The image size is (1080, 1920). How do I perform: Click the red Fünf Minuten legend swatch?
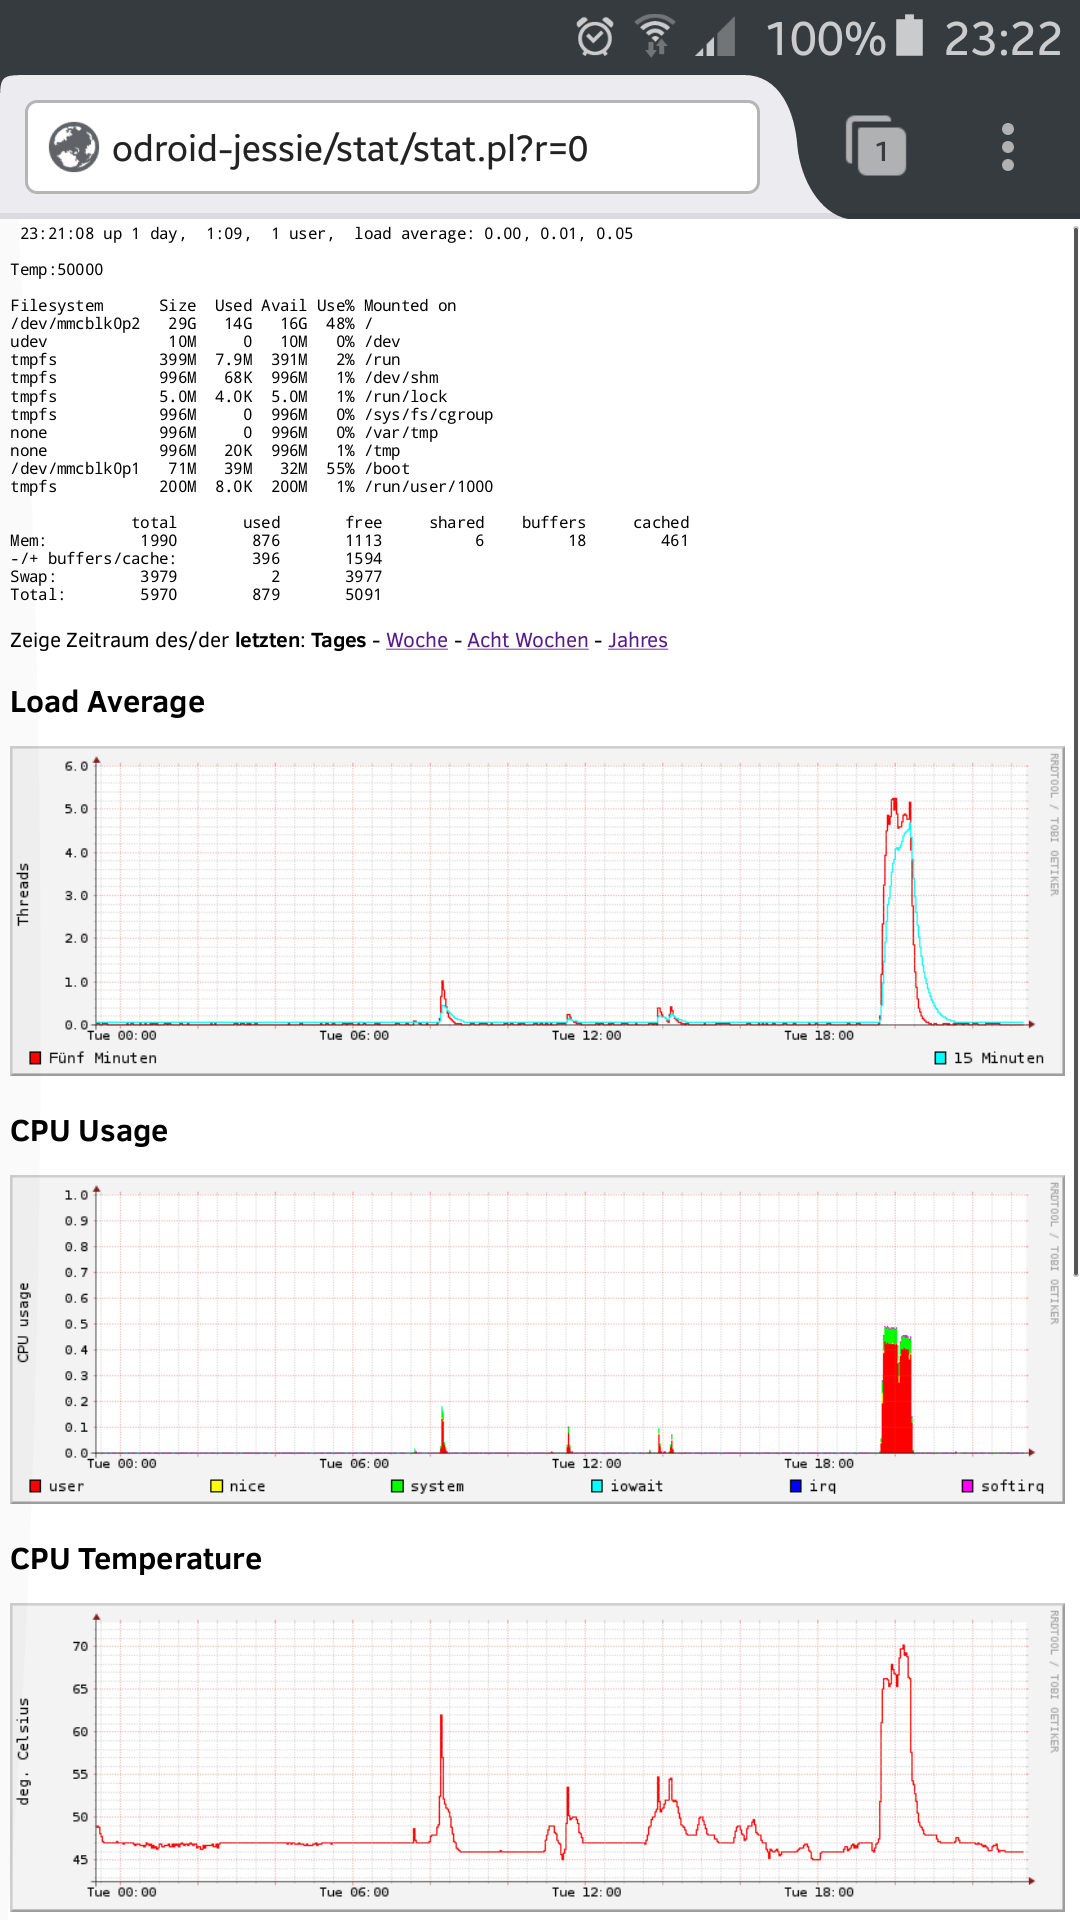pos(35,1058)
